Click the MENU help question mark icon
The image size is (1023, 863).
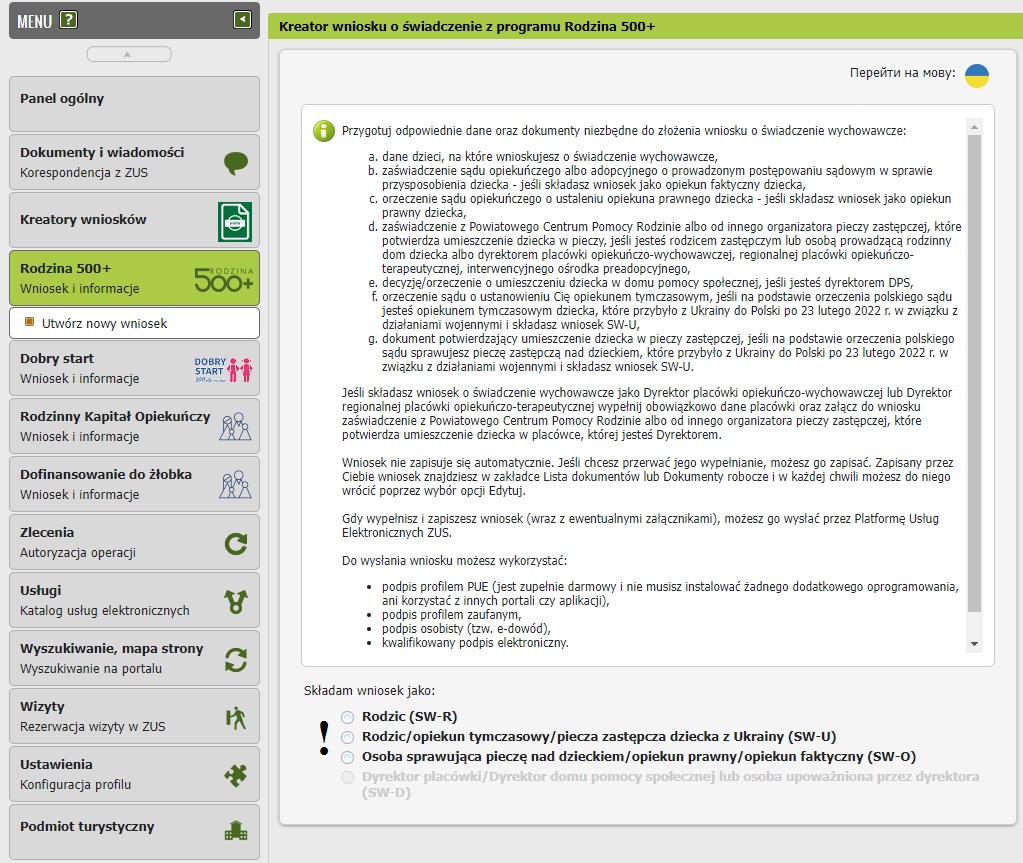point(68,20)
